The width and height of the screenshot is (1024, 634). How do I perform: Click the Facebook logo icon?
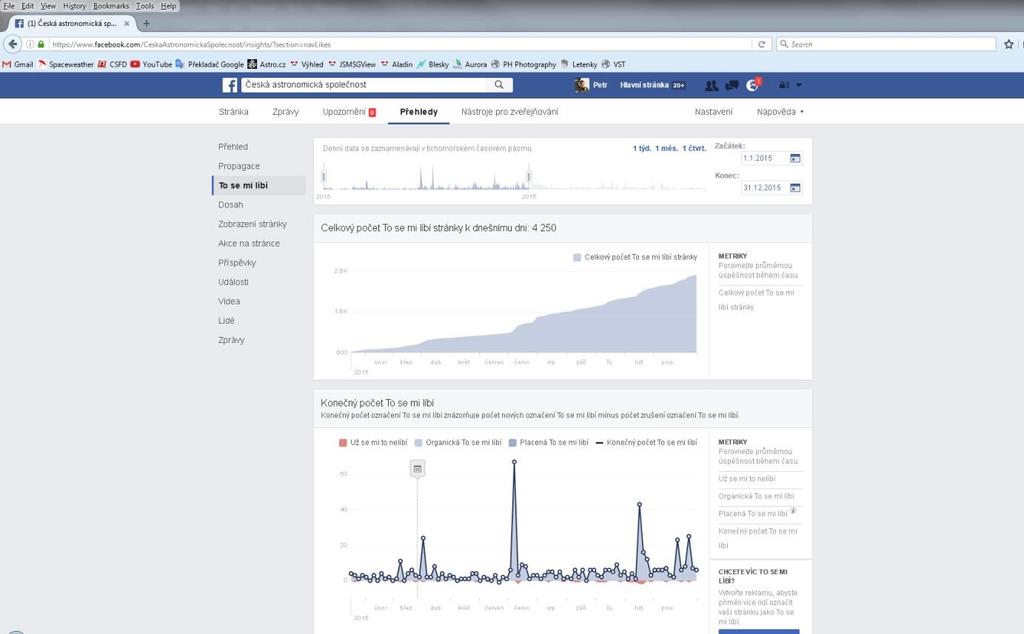[229, 85]
